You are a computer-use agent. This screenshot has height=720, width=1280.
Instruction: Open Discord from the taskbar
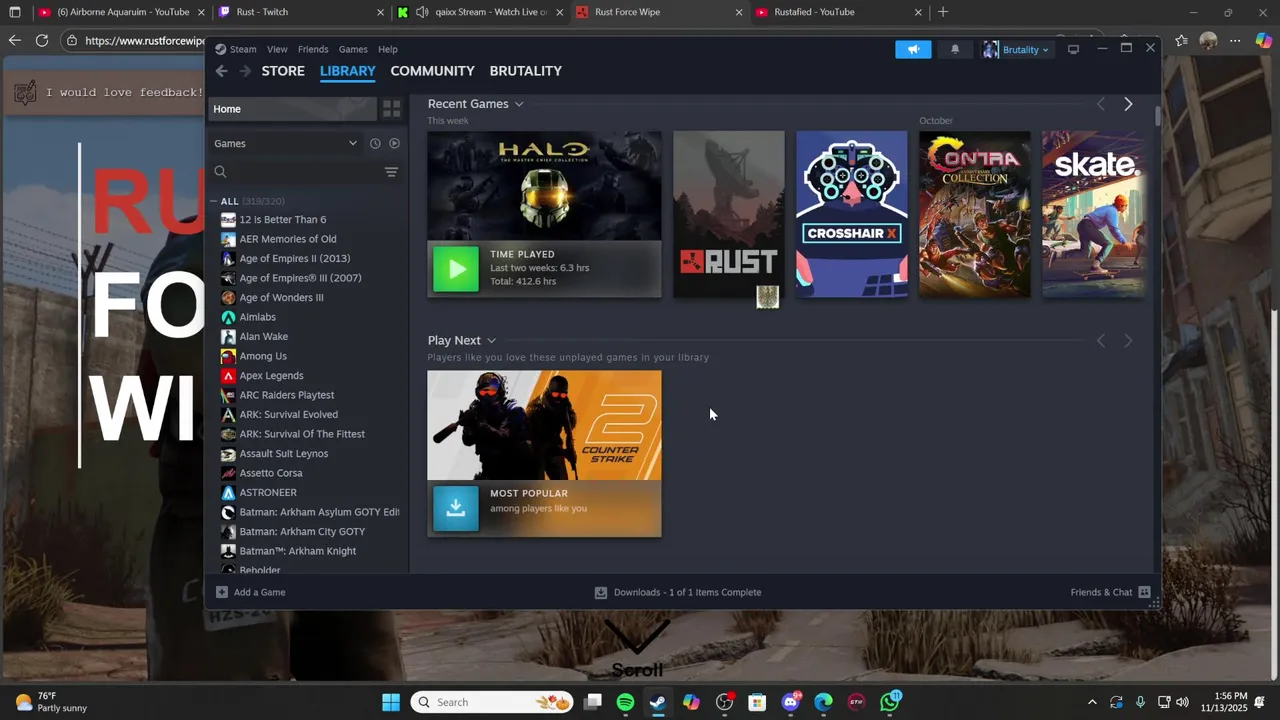(x=791, y=702)
